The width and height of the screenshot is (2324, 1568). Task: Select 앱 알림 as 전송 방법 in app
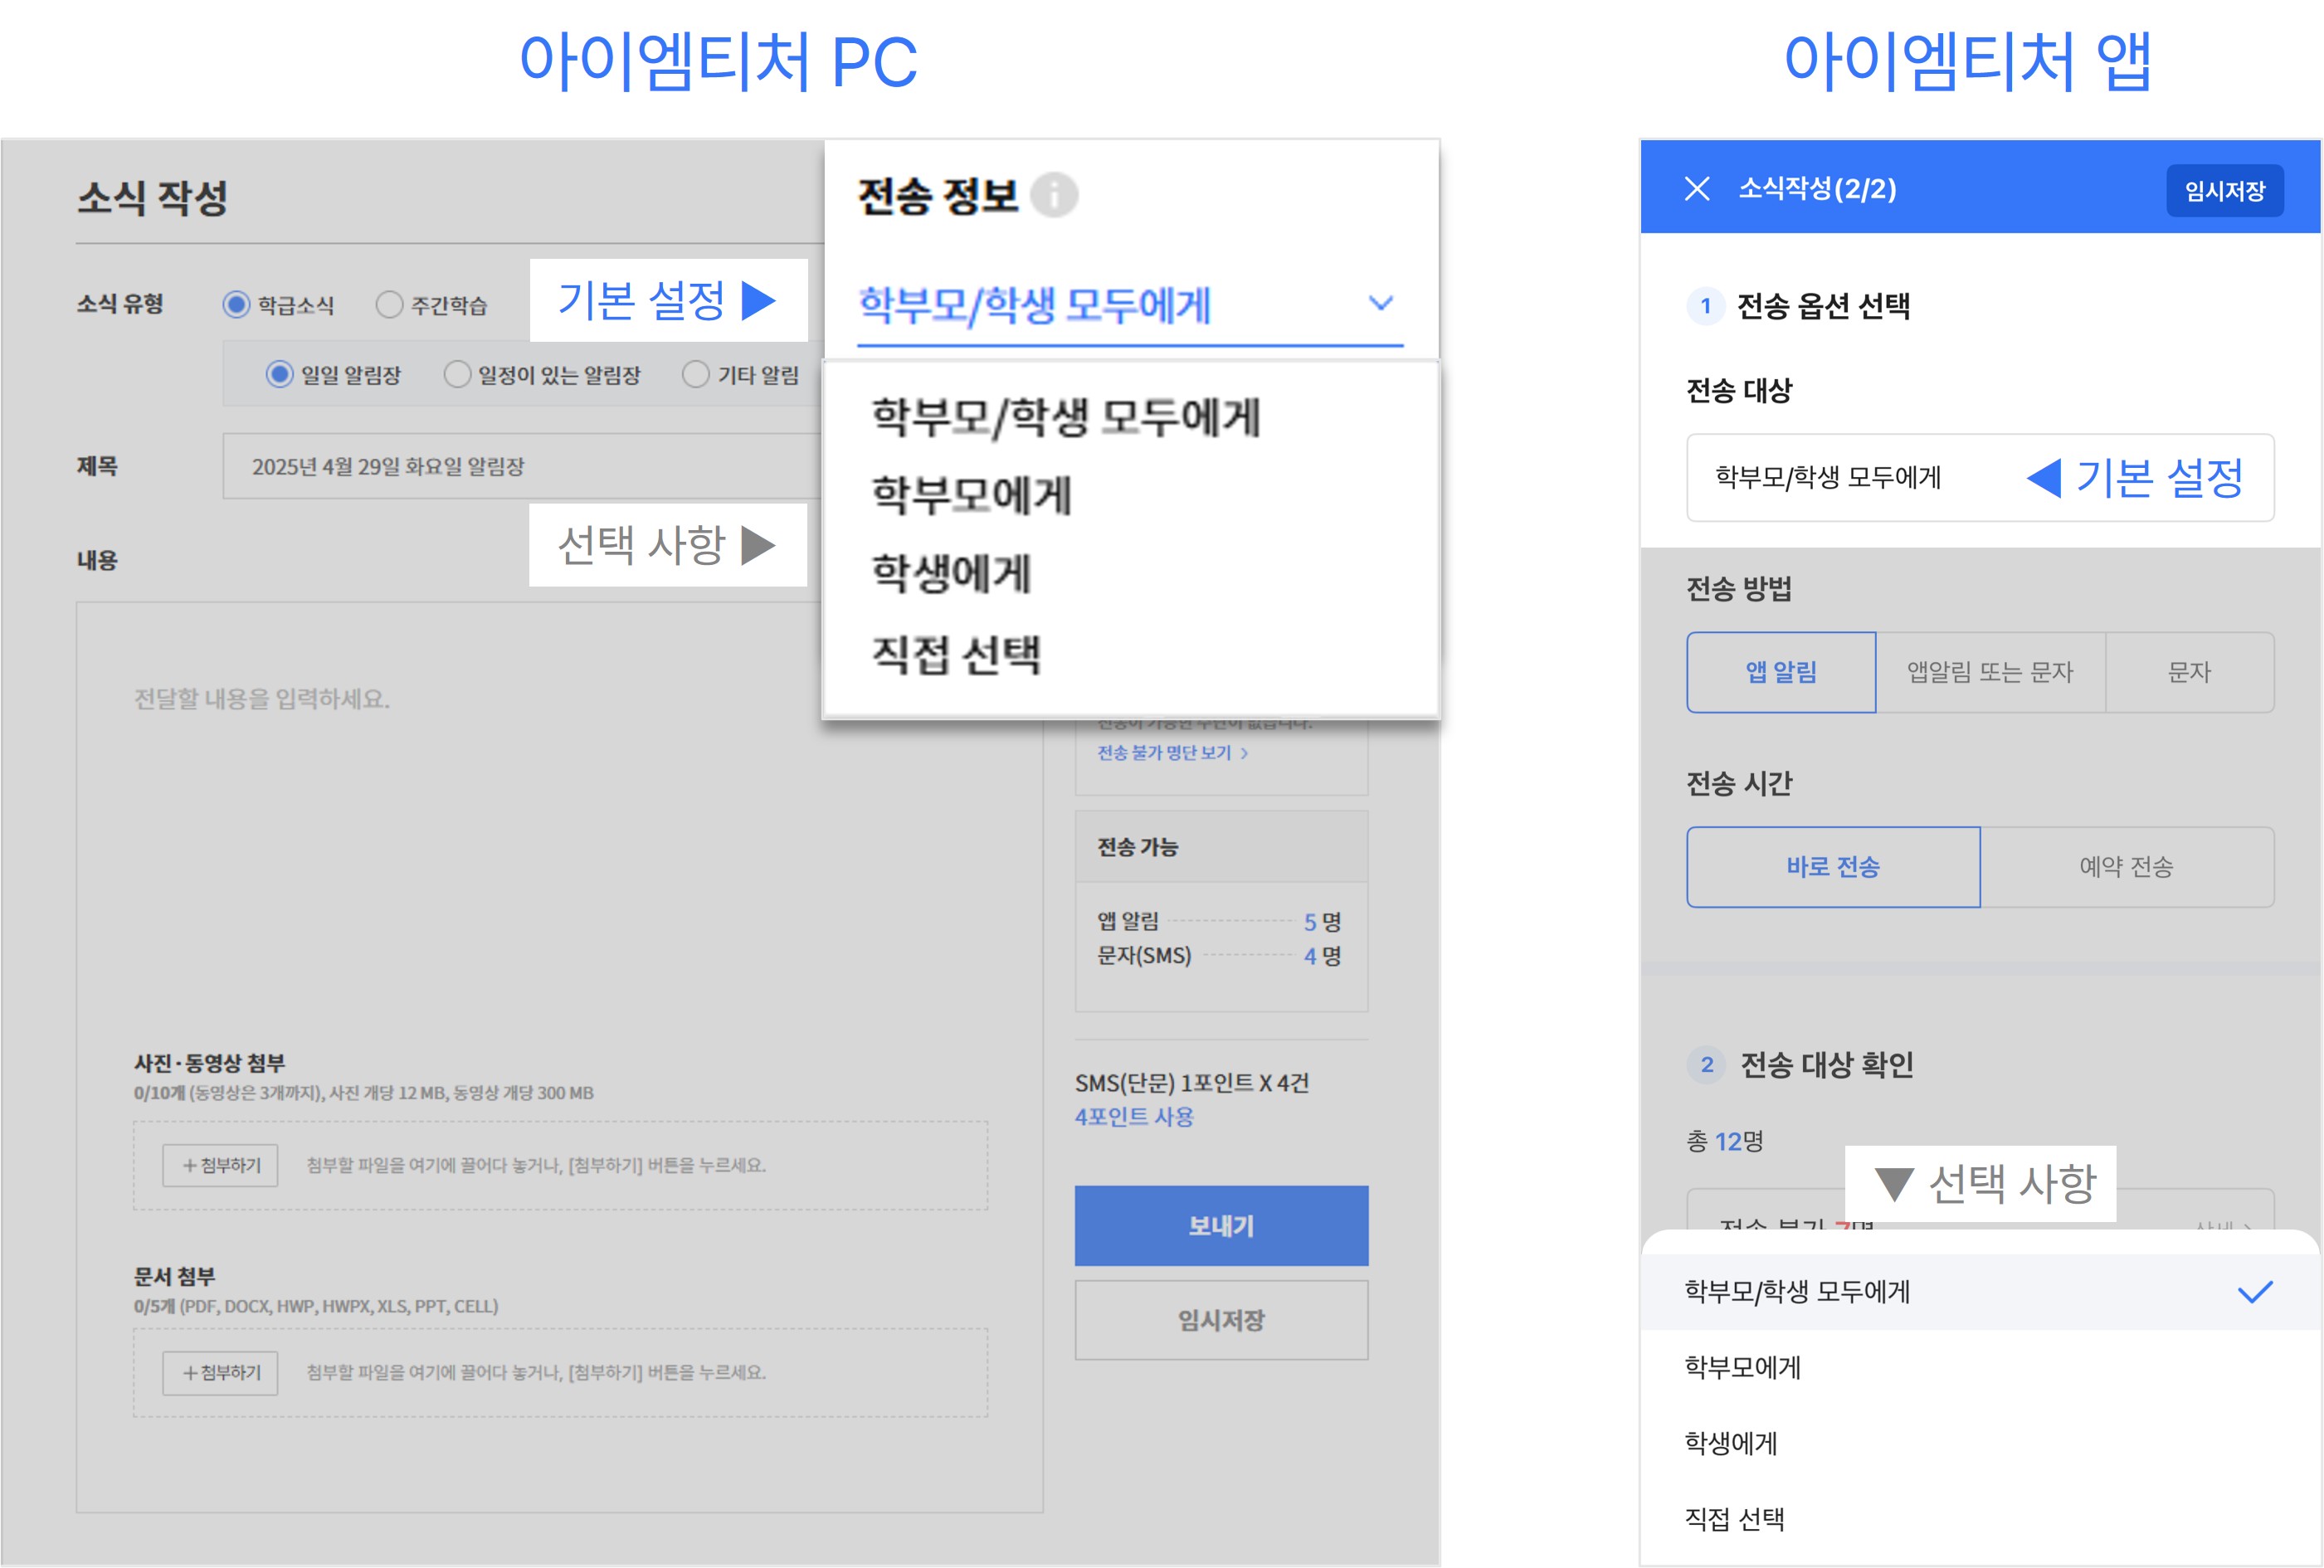point(1781,672)
